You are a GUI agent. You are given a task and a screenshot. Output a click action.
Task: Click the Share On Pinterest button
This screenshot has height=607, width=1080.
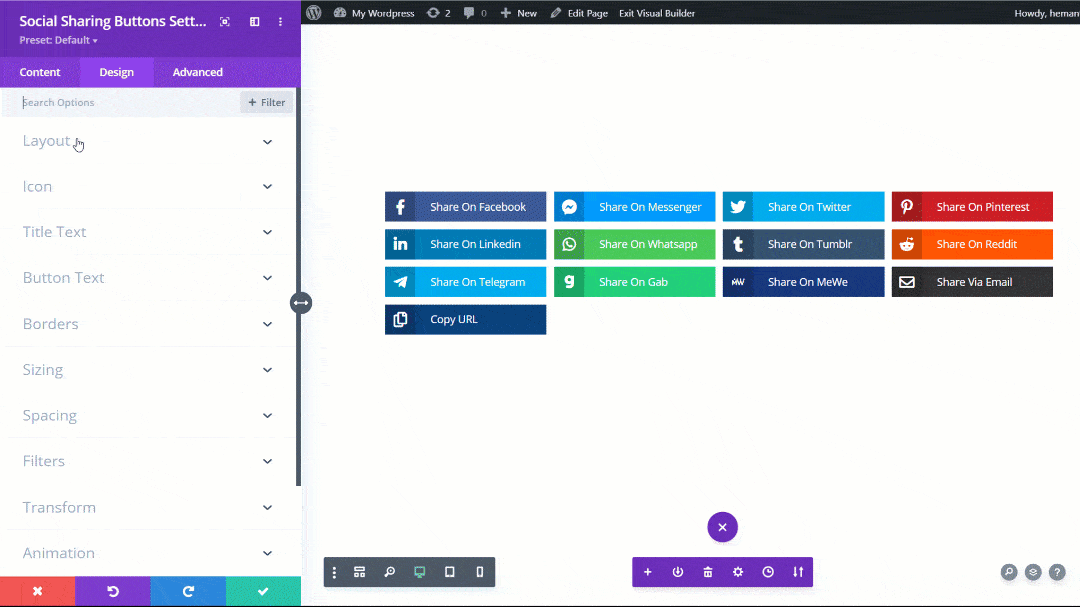(x=973, y=207)
